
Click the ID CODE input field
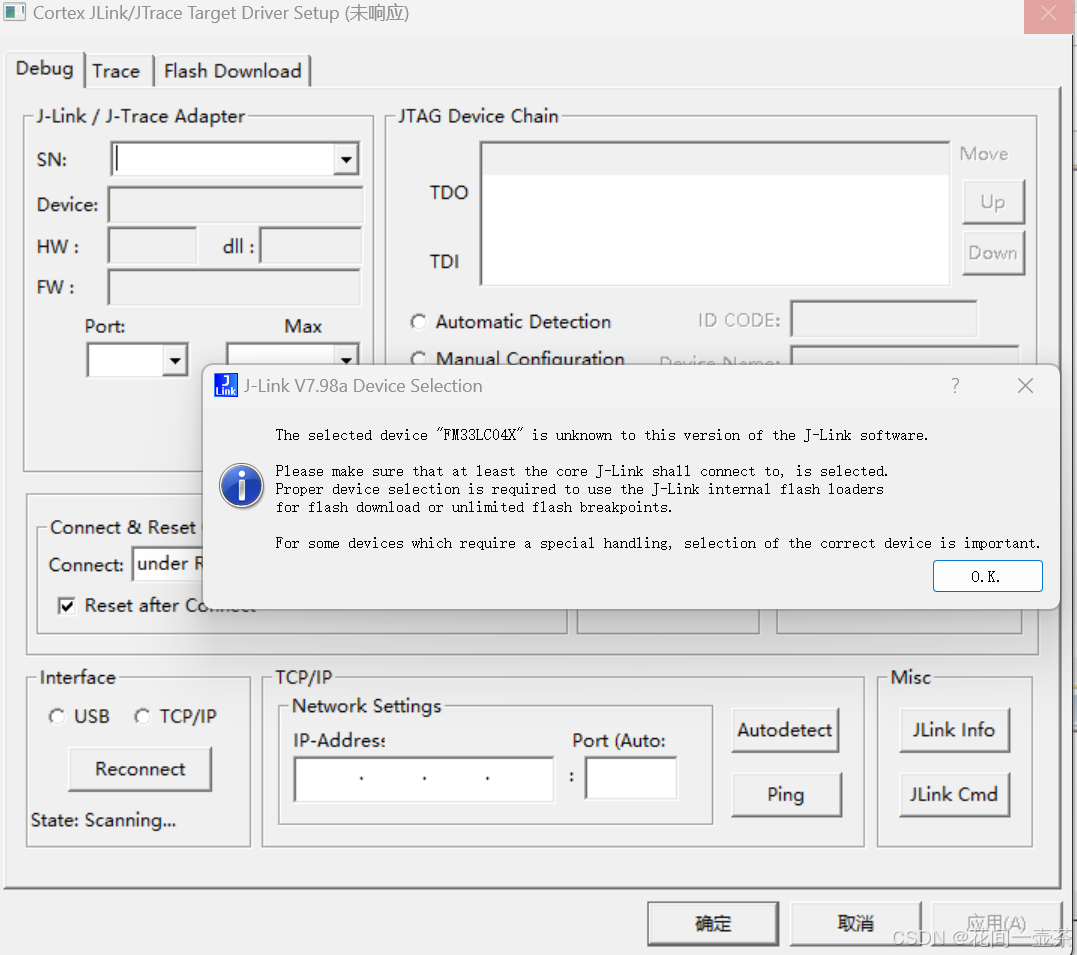coord(884,319)
